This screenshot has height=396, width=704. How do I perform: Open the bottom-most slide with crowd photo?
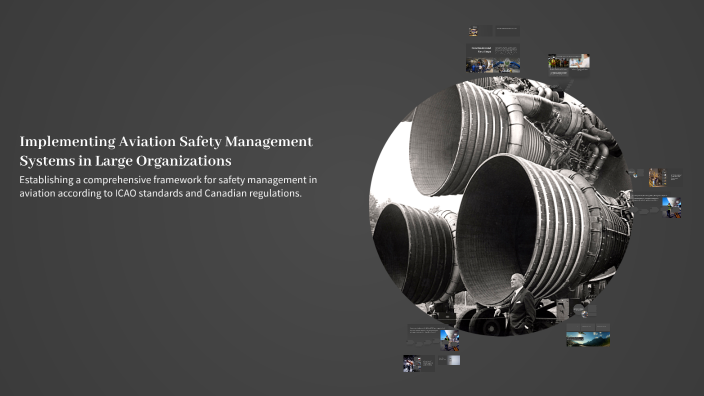coord(419,363)
